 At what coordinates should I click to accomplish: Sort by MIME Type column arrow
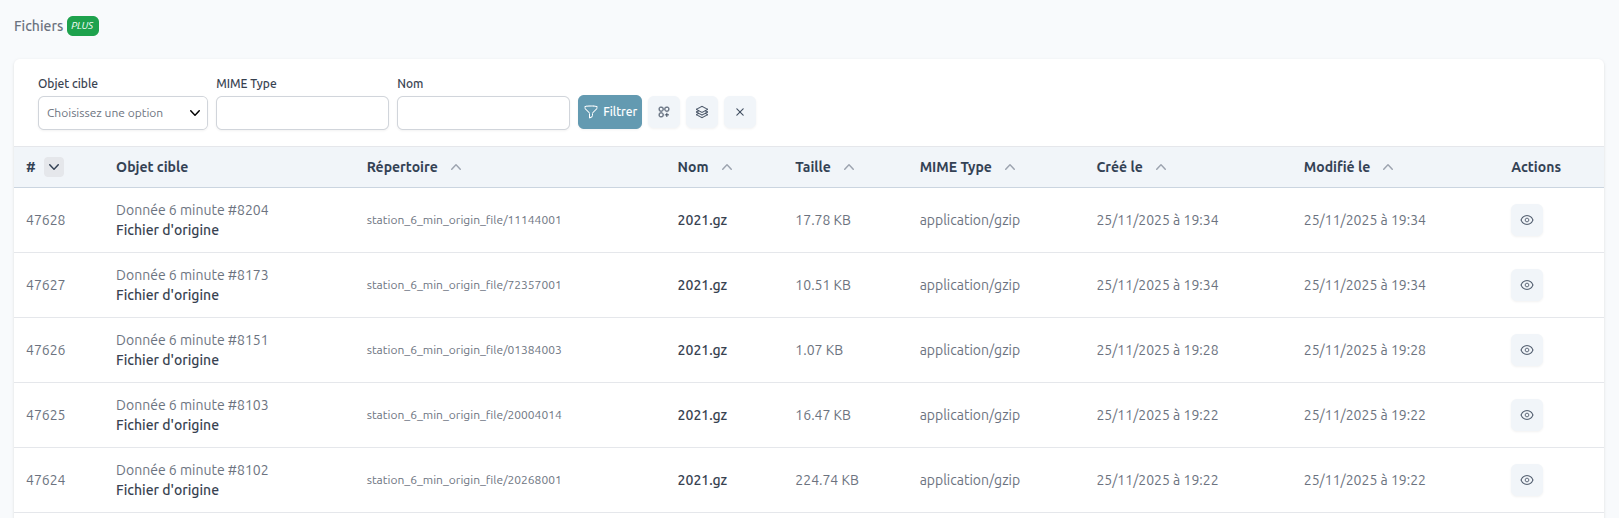[x=1010, y=167]
